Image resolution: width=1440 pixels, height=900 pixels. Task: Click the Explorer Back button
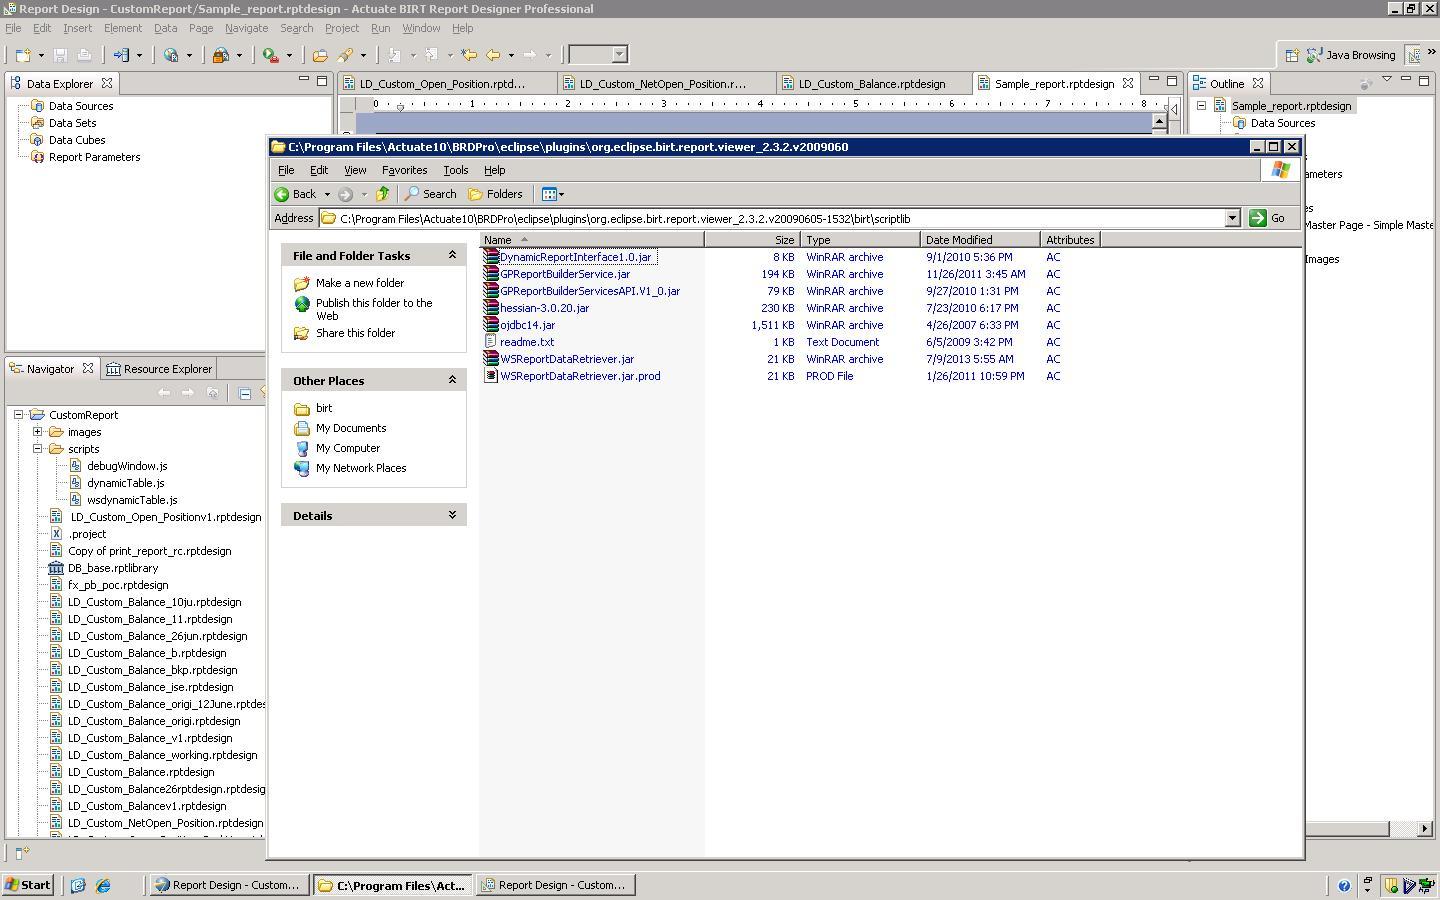pos(296,194)
